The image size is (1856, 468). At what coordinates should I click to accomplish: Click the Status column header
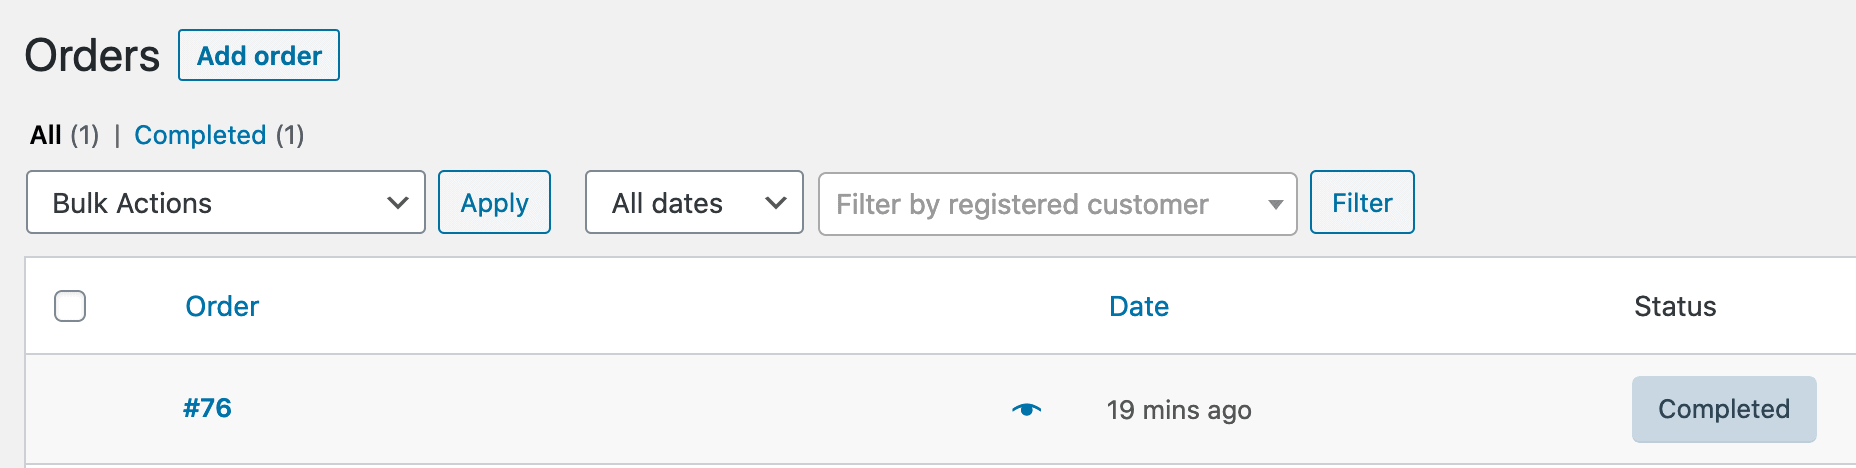click(x=1675, y=306)
